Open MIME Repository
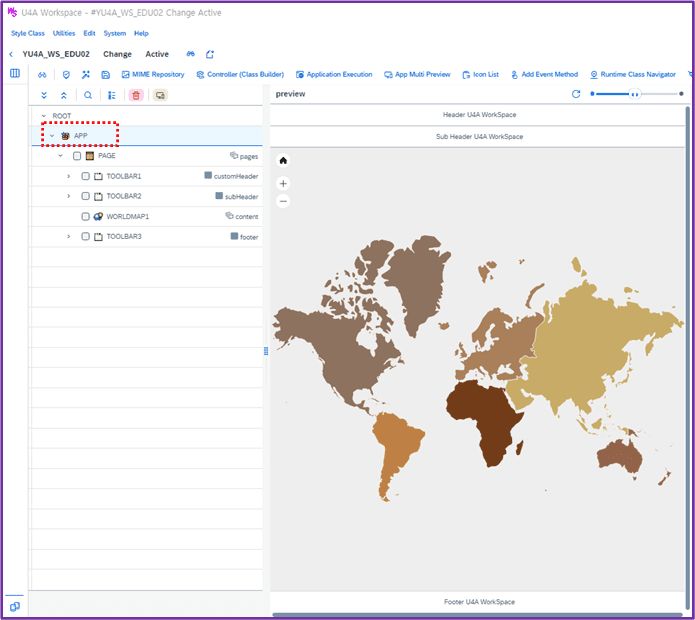This screenshot has height=620, width=695. (153, 74)
